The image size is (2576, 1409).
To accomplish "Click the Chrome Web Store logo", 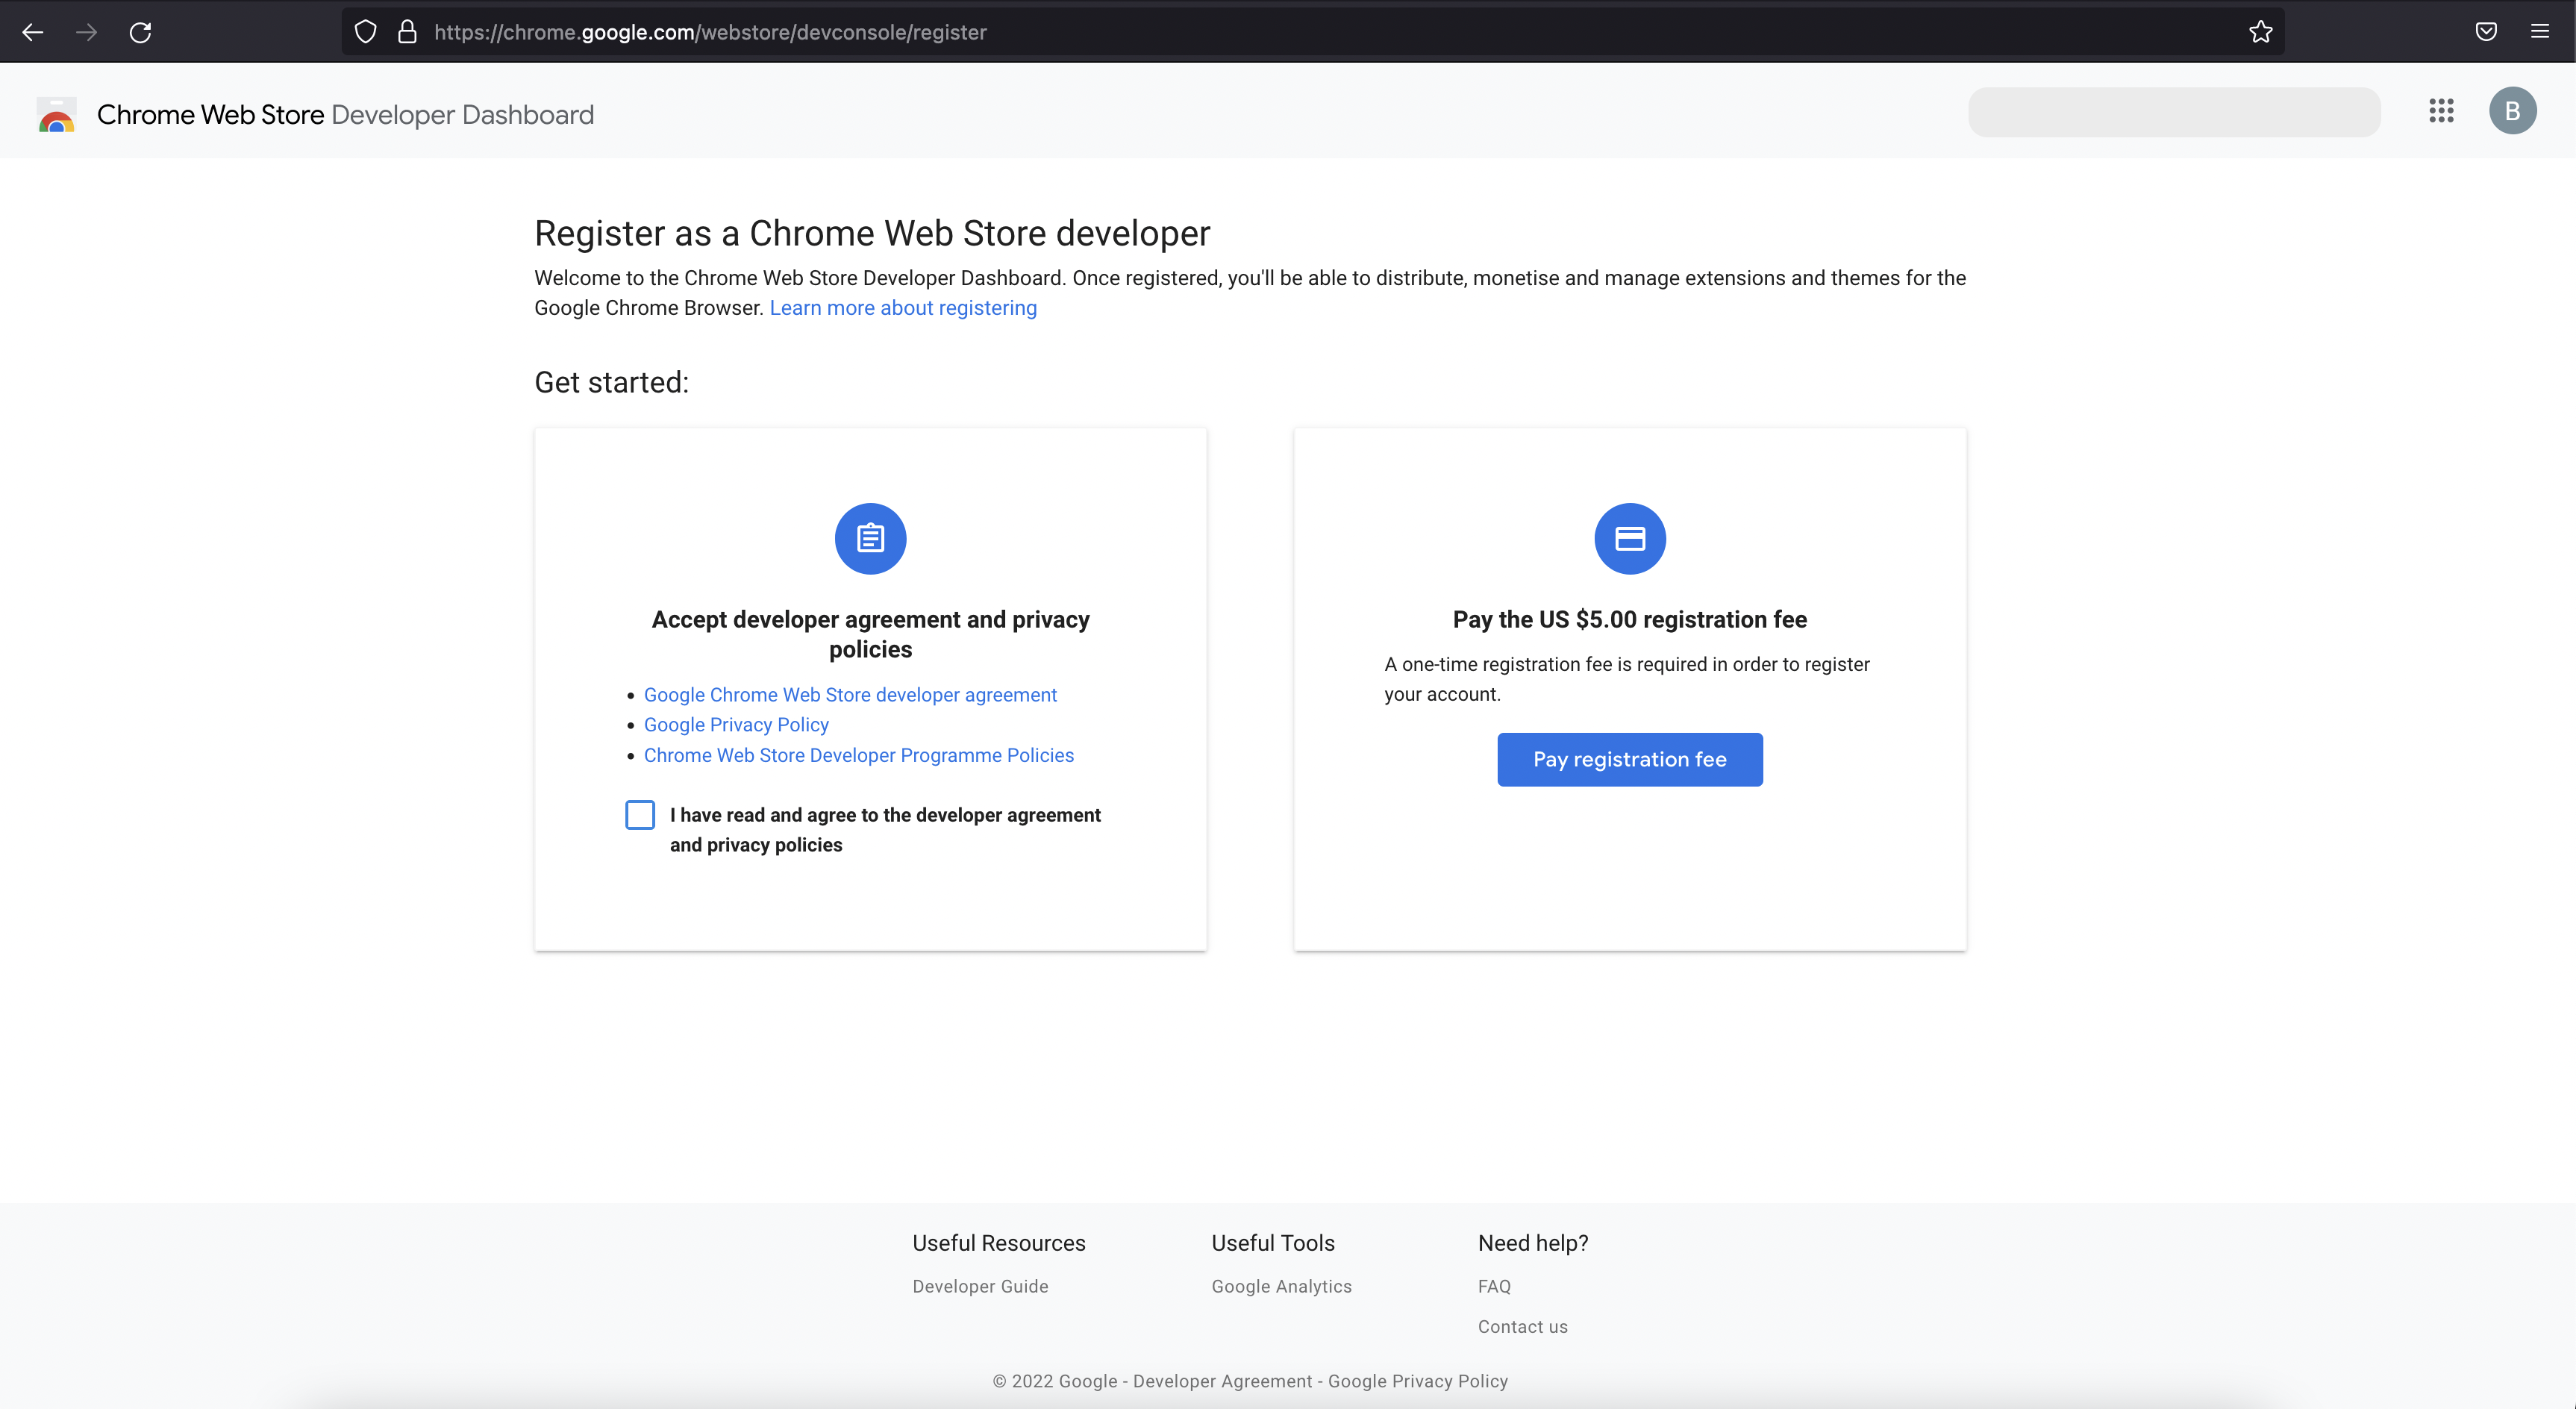I will pos(57,115).
